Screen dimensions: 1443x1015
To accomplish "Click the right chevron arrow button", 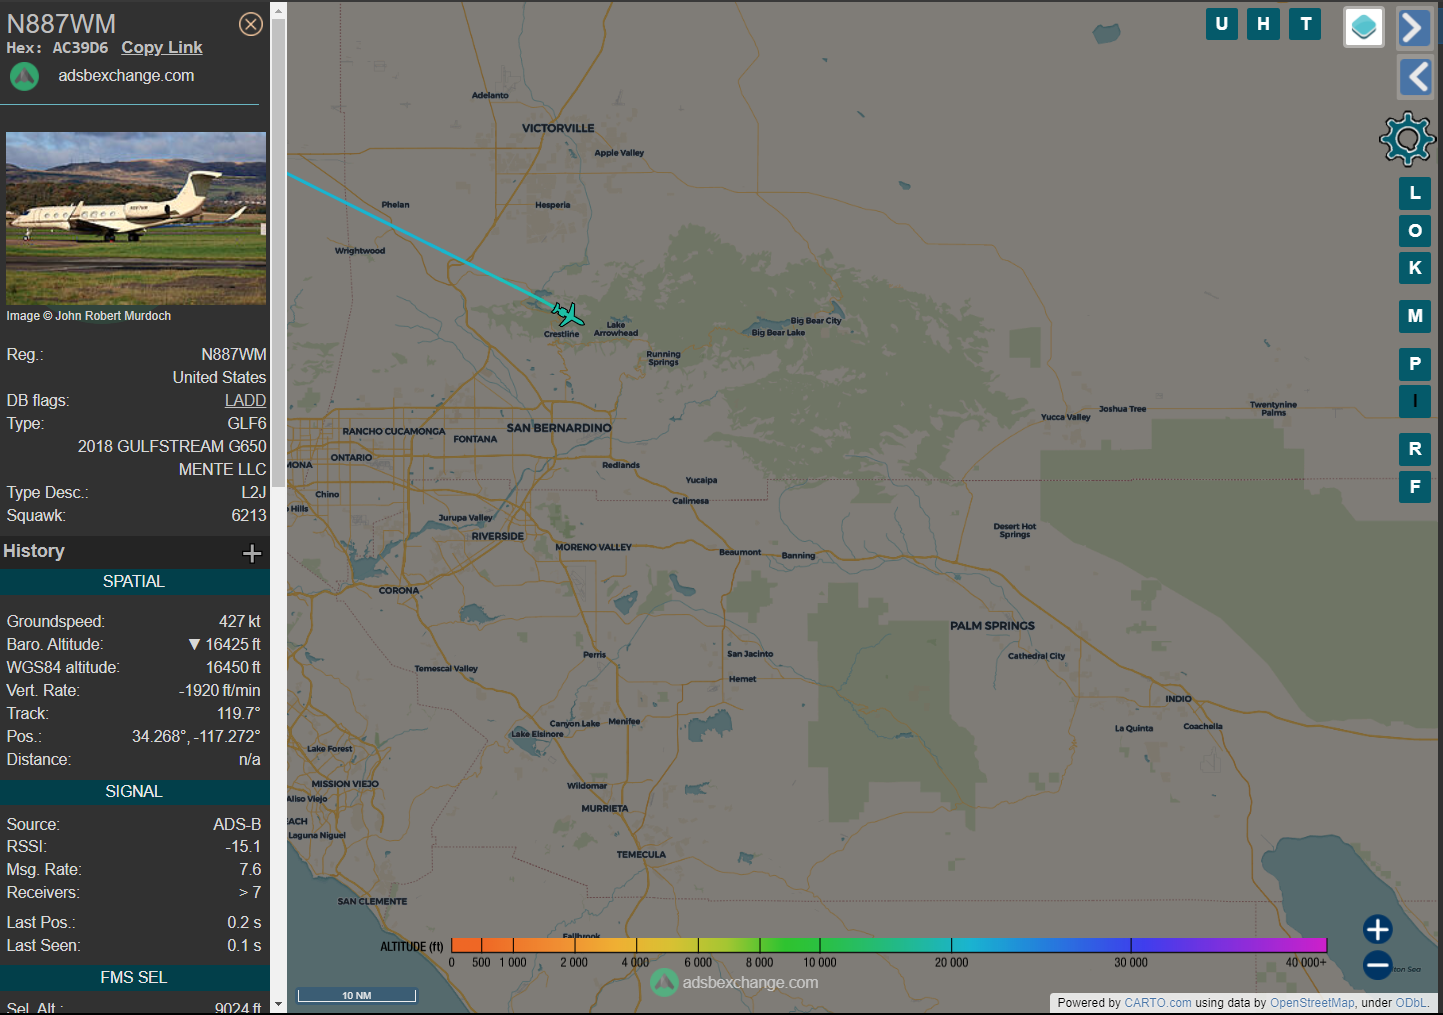I will point(1414,27).
